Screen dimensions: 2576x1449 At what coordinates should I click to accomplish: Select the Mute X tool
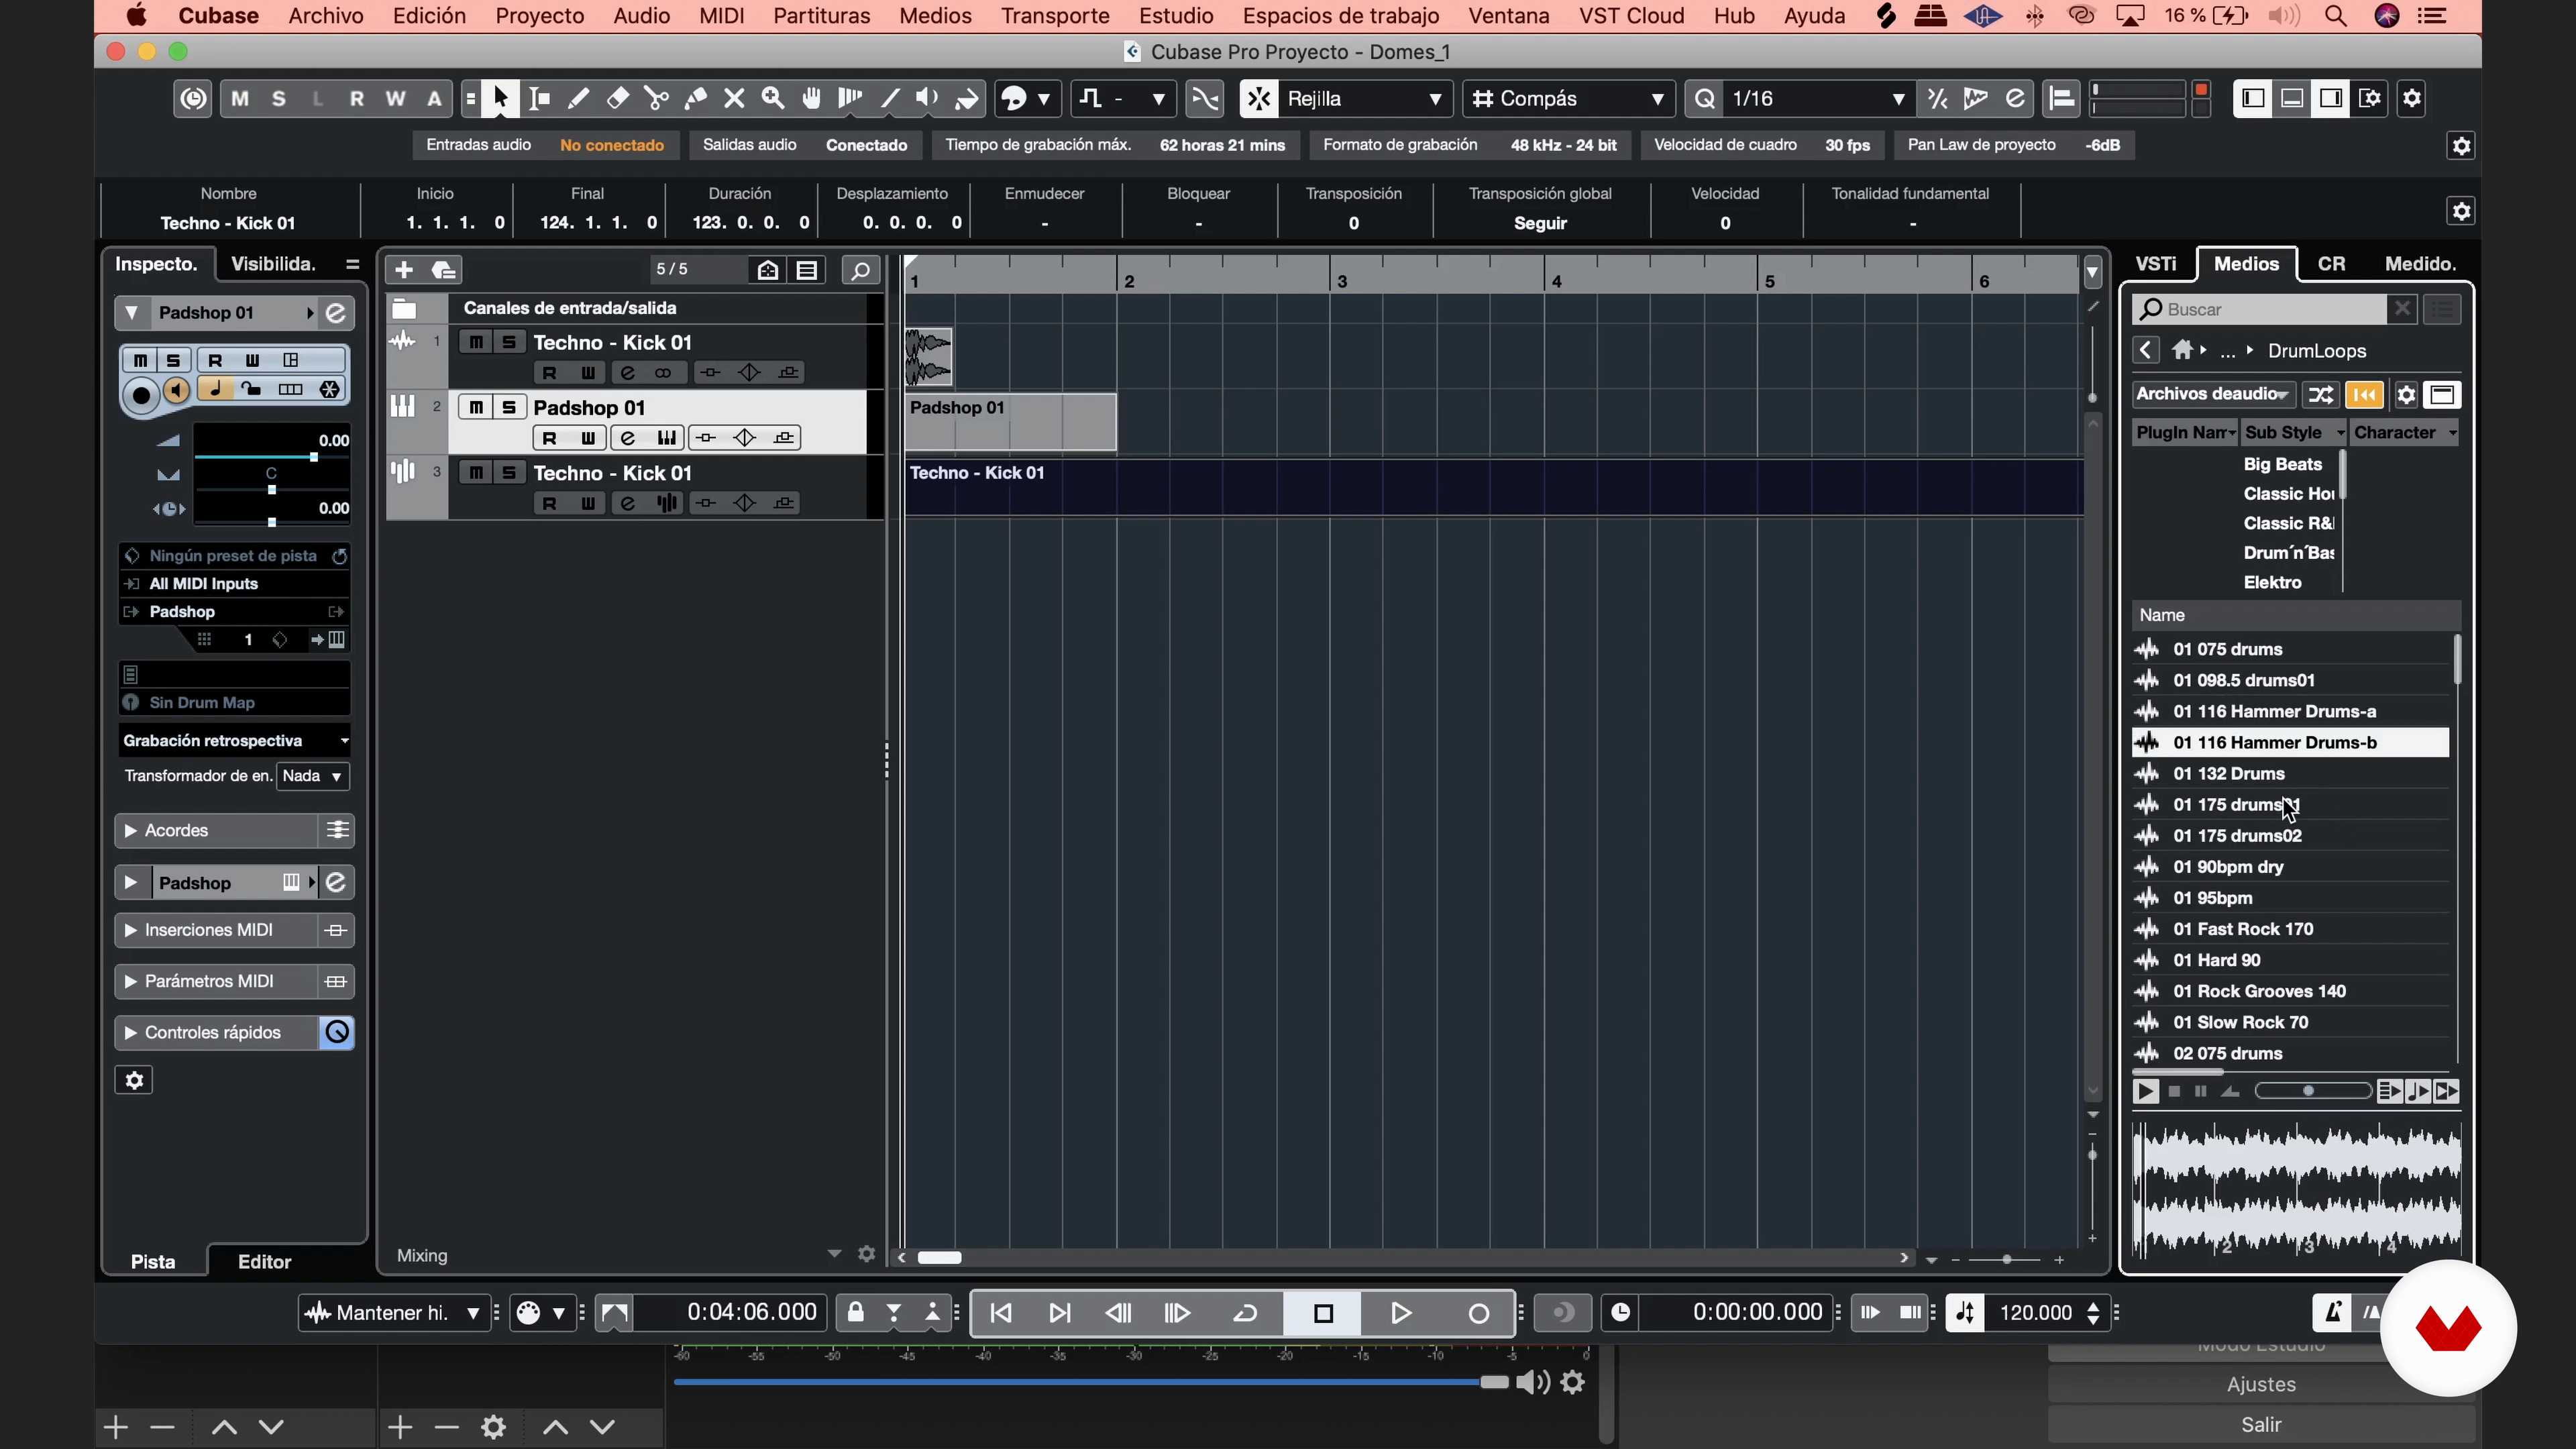[734, 98]
